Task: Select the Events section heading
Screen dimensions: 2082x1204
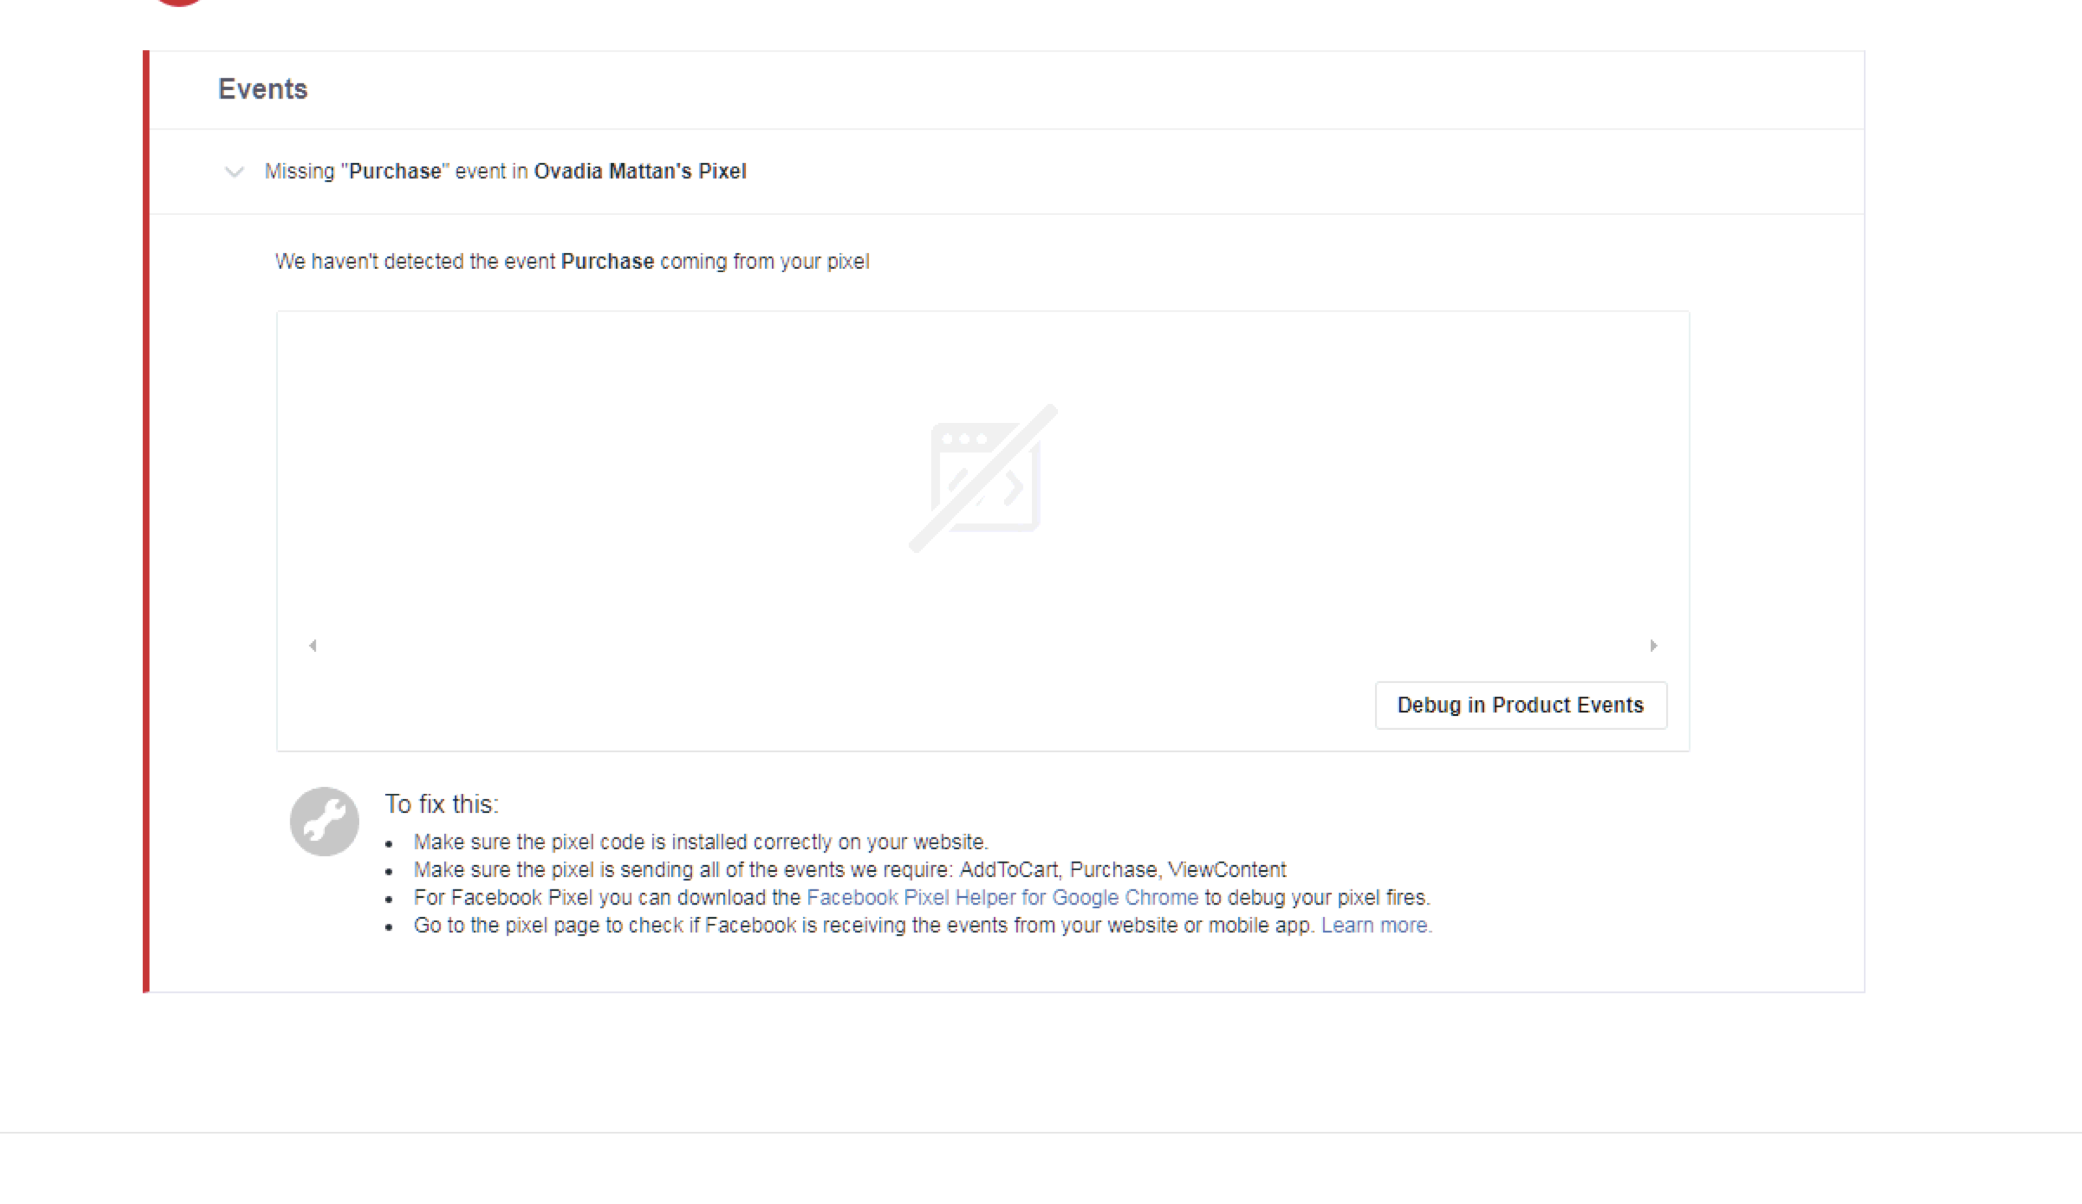Action: pyautogui.click(x=263, y=89)
